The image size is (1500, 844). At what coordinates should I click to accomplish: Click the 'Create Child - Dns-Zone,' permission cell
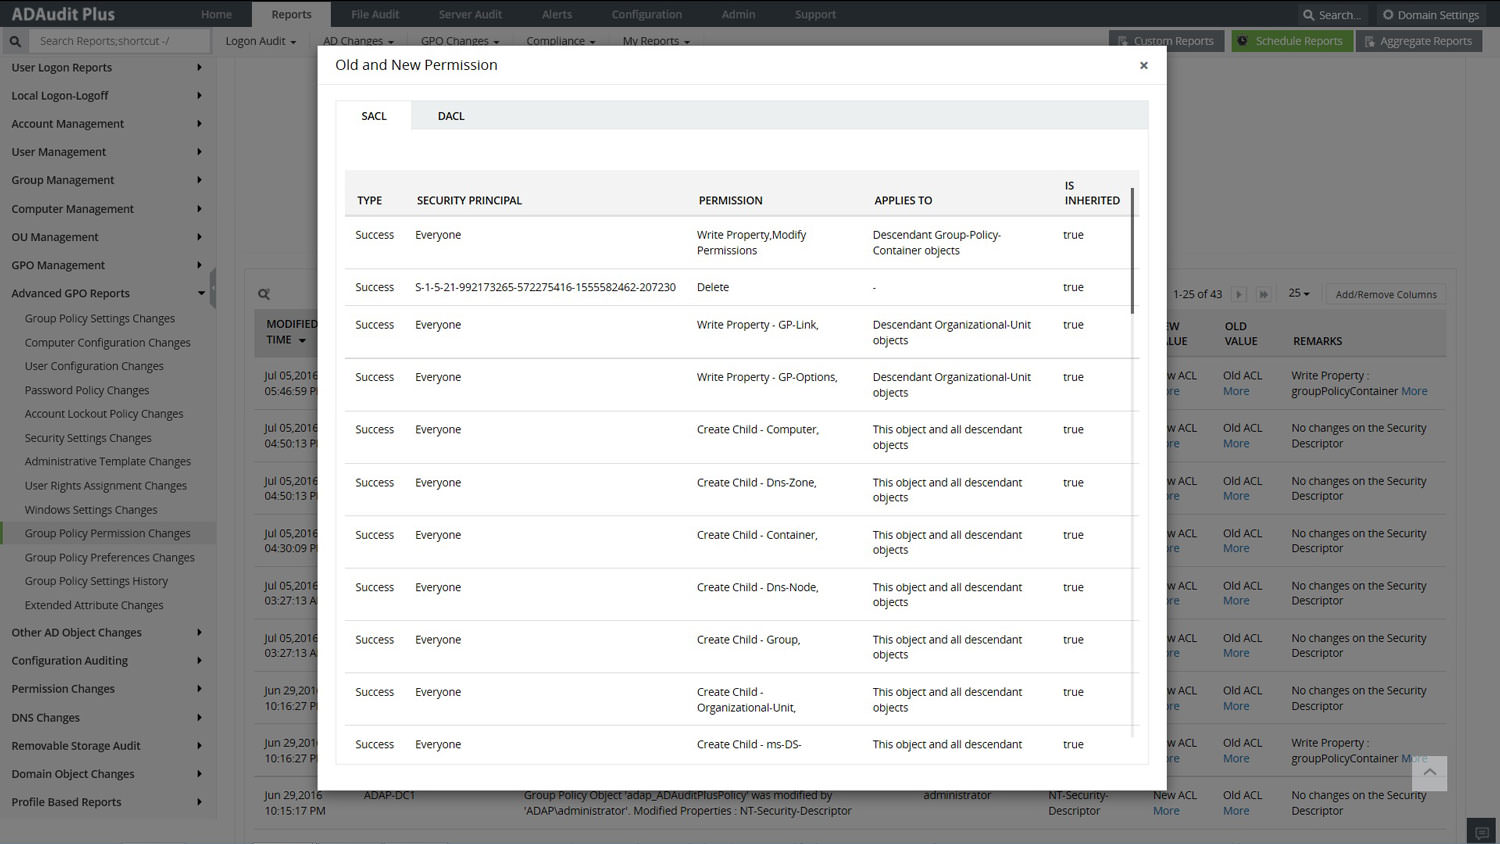[757, 483]
